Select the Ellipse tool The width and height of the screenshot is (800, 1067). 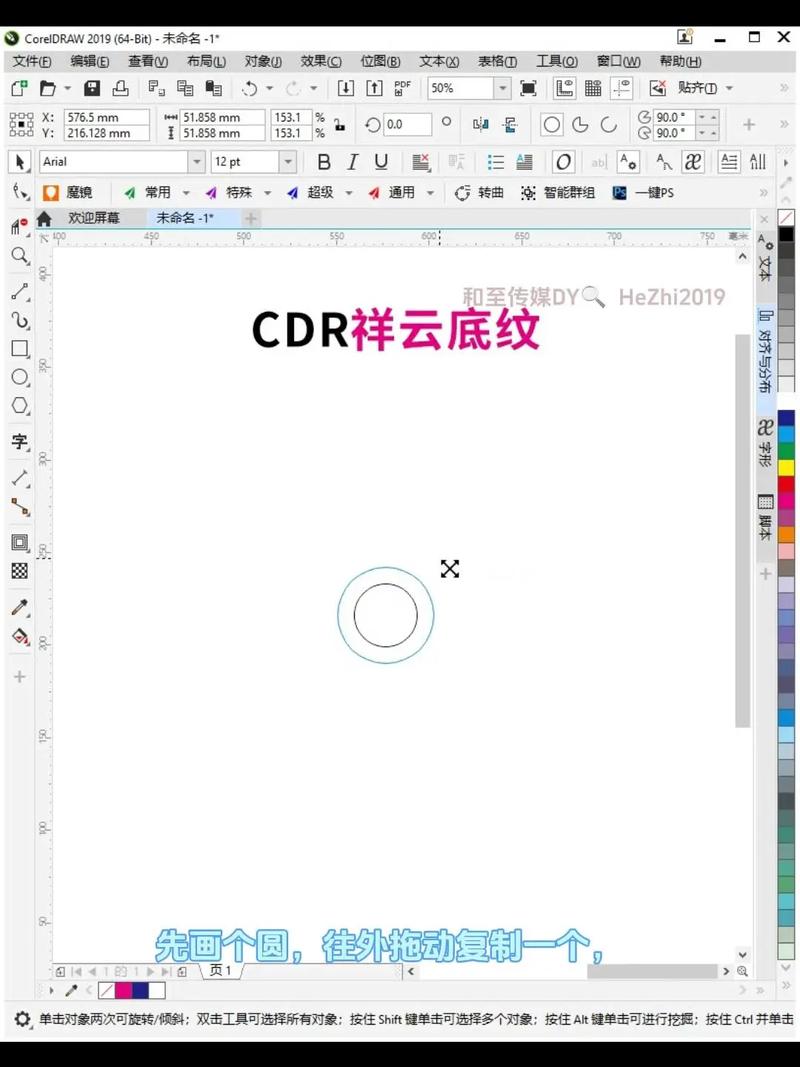[20, 377]
